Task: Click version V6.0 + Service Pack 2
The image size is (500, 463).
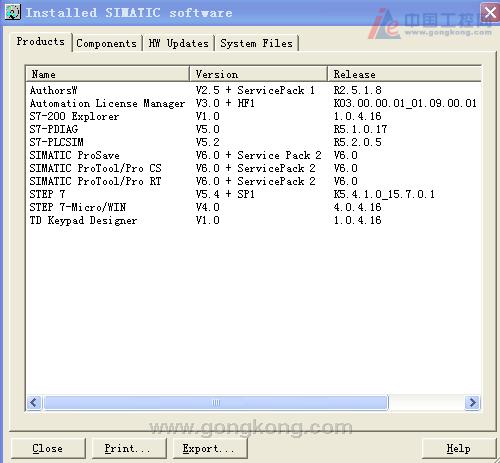Action: [258, 155]
